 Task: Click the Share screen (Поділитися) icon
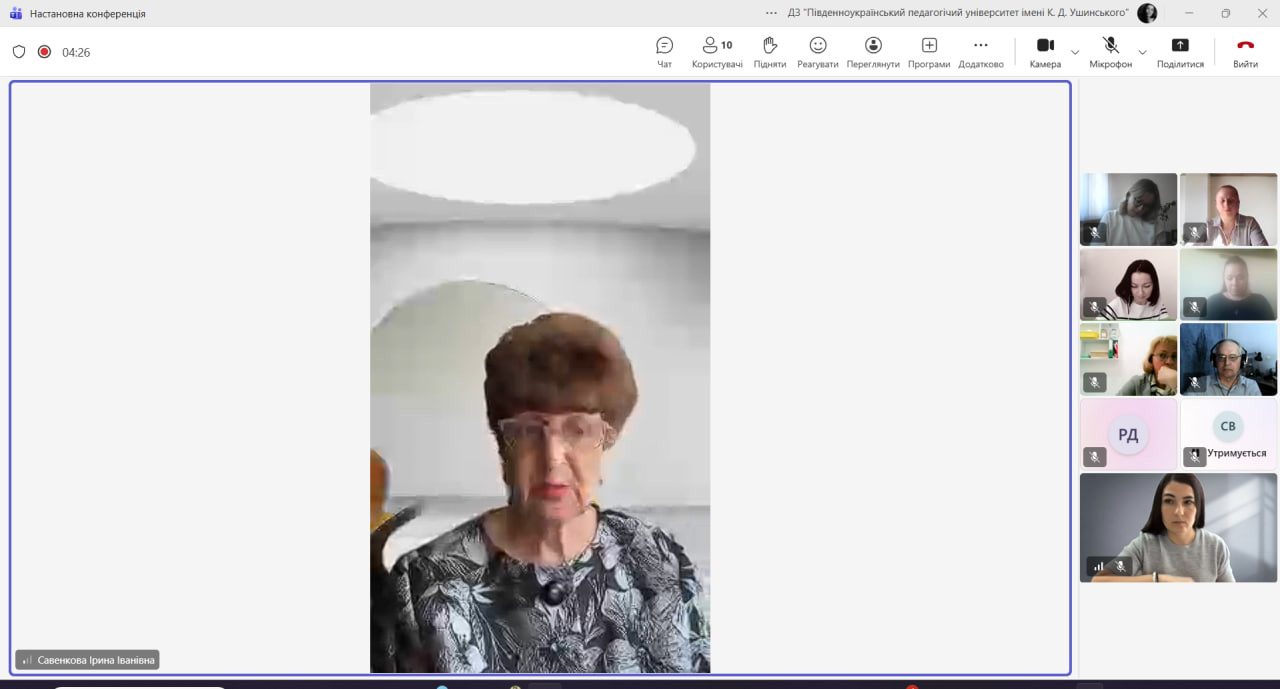point(1180,52)
